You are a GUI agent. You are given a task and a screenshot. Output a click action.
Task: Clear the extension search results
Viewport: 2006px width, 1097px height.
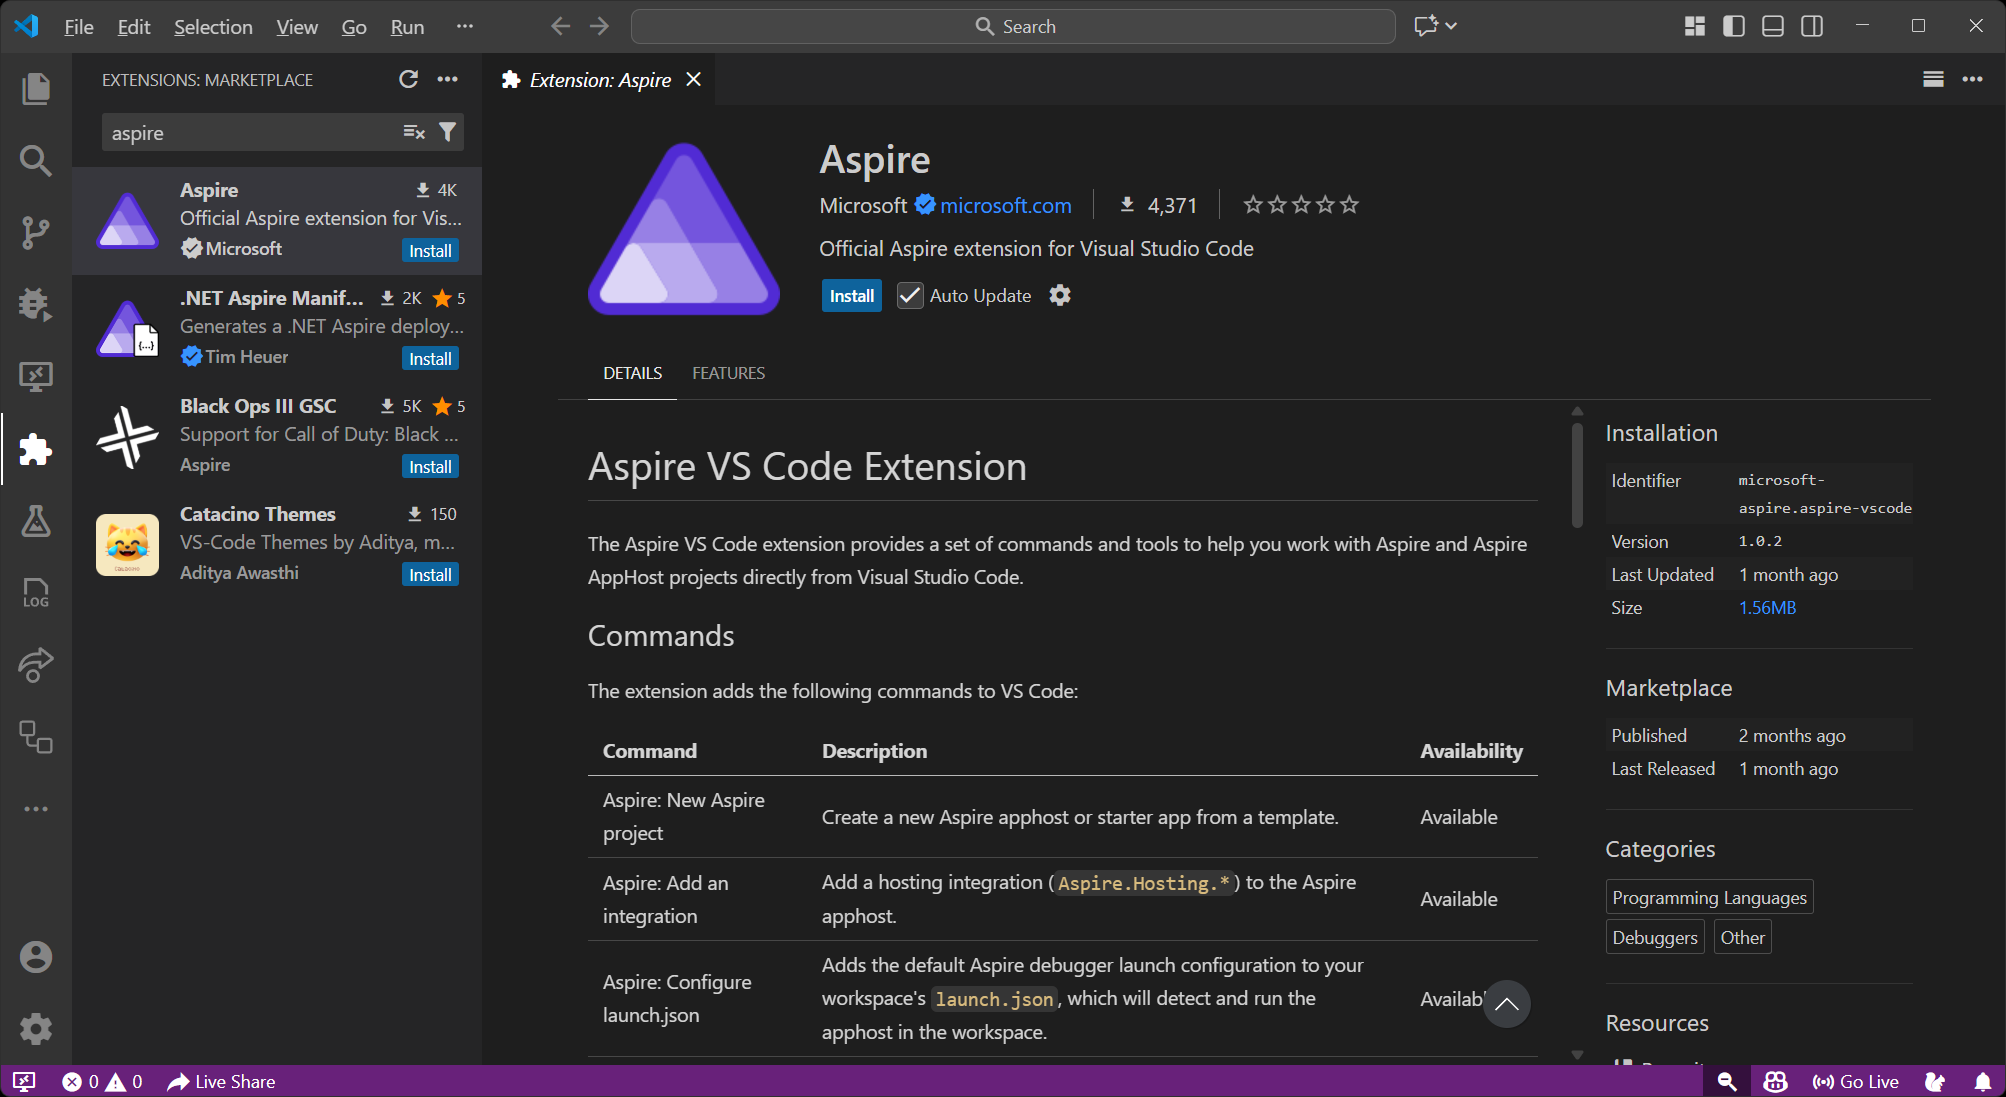(412, 131)
